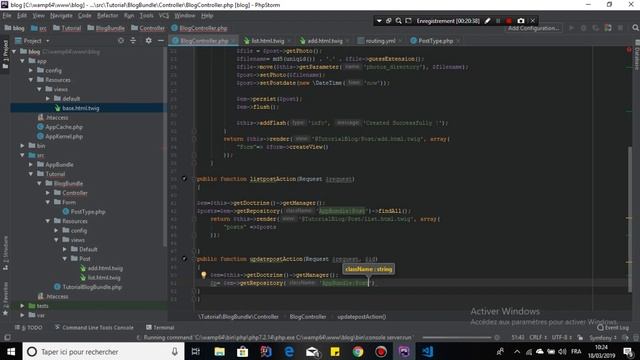This screenshot has height=360, width=640.
Task: Click the Search Everywhere magnifier icon
Action: 635,28
